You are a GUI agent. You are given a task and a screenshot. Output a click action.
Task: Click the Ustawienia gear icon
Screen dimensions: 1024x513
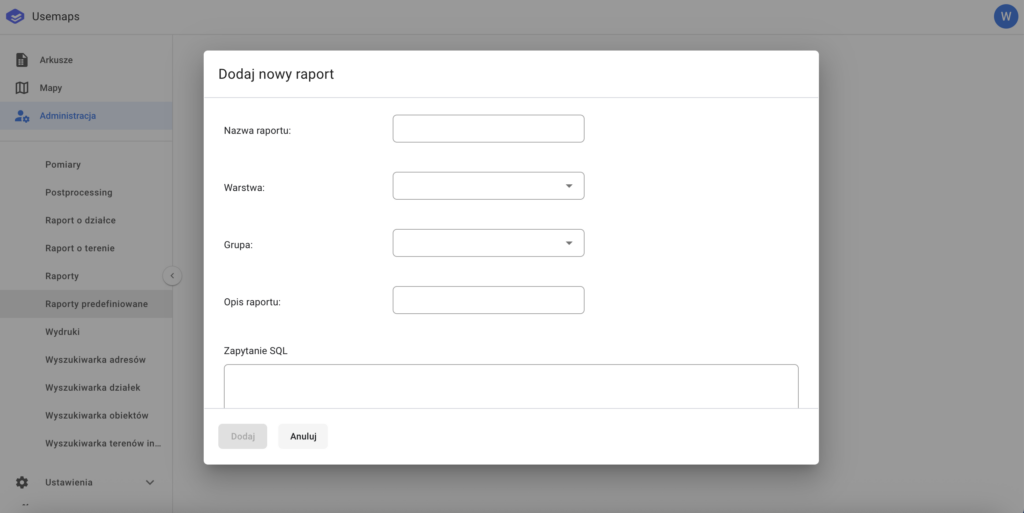[x=22, y=482]
